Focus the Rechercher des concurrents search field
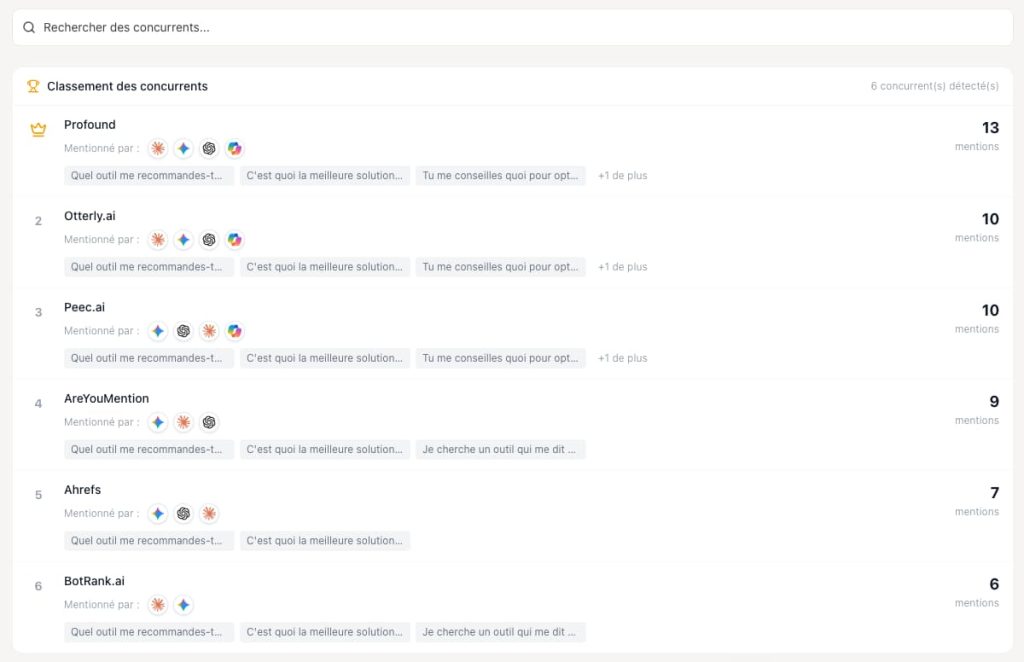The width and height of the screenshot is (1024, 662). [x=513, y=27]
